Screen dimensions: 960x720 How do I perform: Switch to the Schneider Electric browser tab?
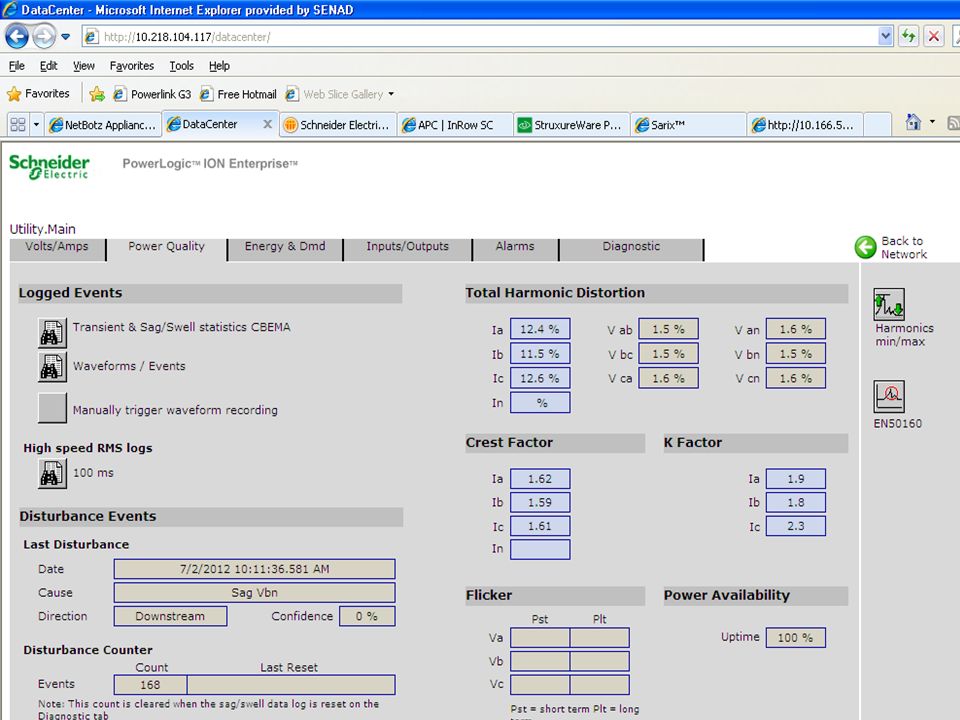[x=338, y=125]
